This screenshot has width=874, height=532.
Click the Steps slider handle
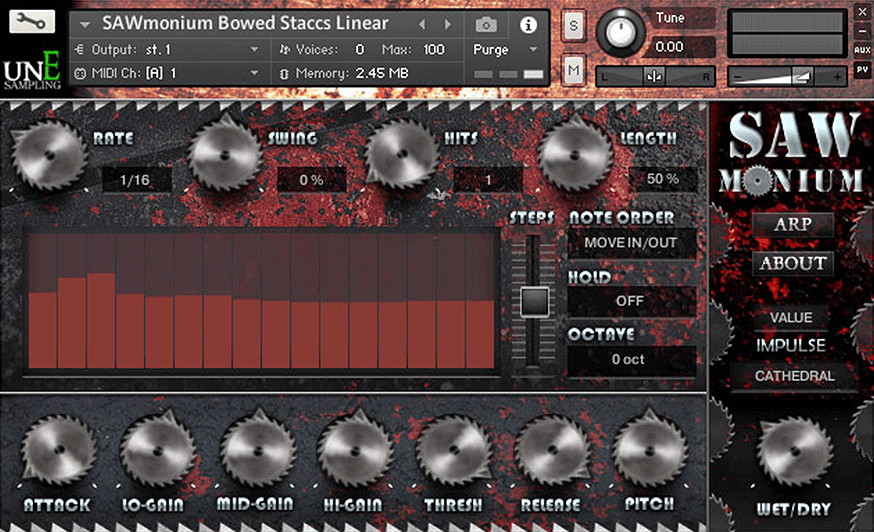click(x=534, y=301)
